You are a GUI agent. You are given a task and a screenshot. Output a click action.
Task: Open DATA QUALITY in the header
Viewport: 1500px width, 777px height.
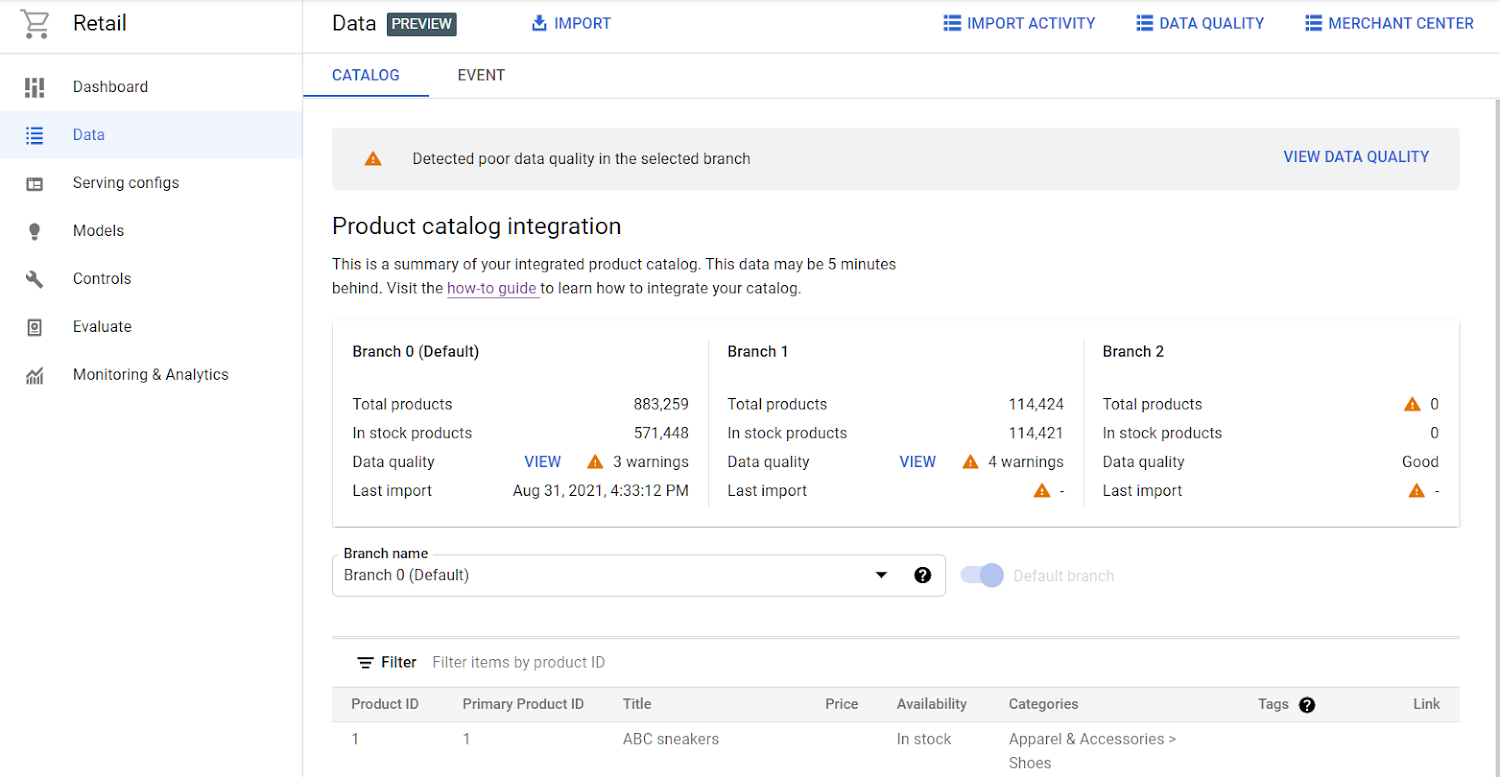click(1200, 23)
